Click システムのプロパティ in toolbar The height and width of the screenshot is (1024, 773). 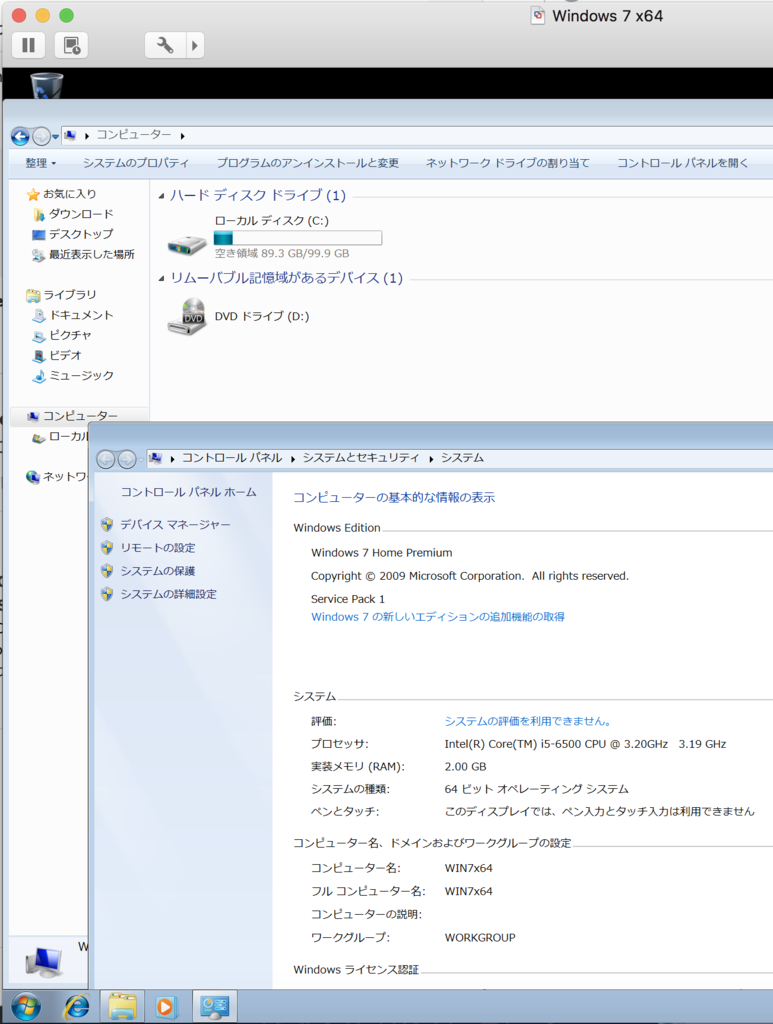136,163
